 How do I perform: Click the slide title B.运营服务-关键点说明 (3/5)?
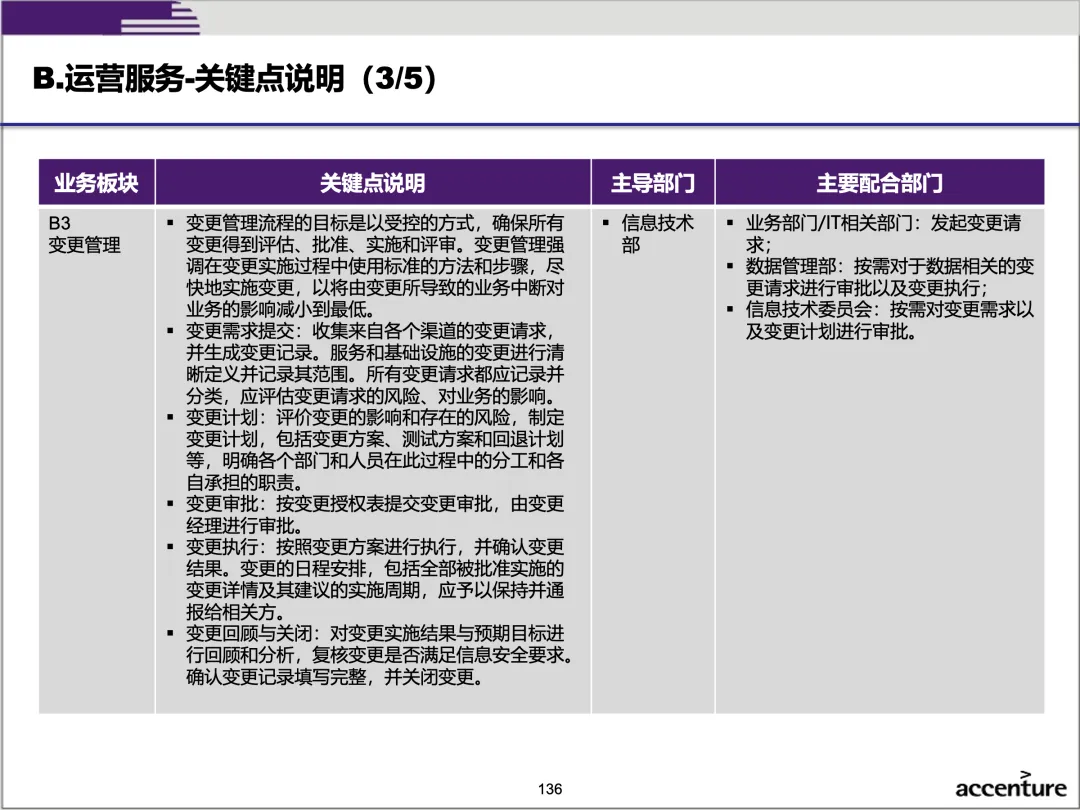pyautogui.click(x=234, y=78)
